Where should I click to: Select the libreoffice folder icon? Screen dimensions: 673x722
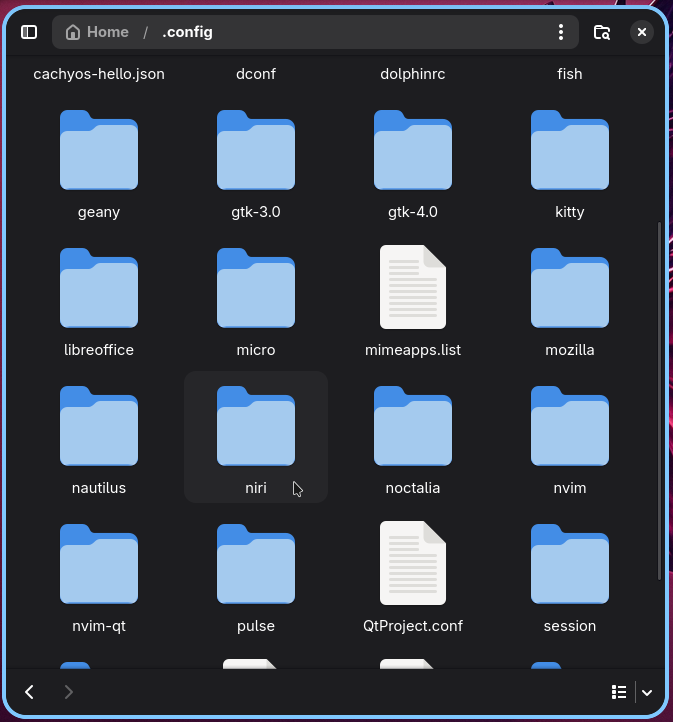click(x=99, y=288)
